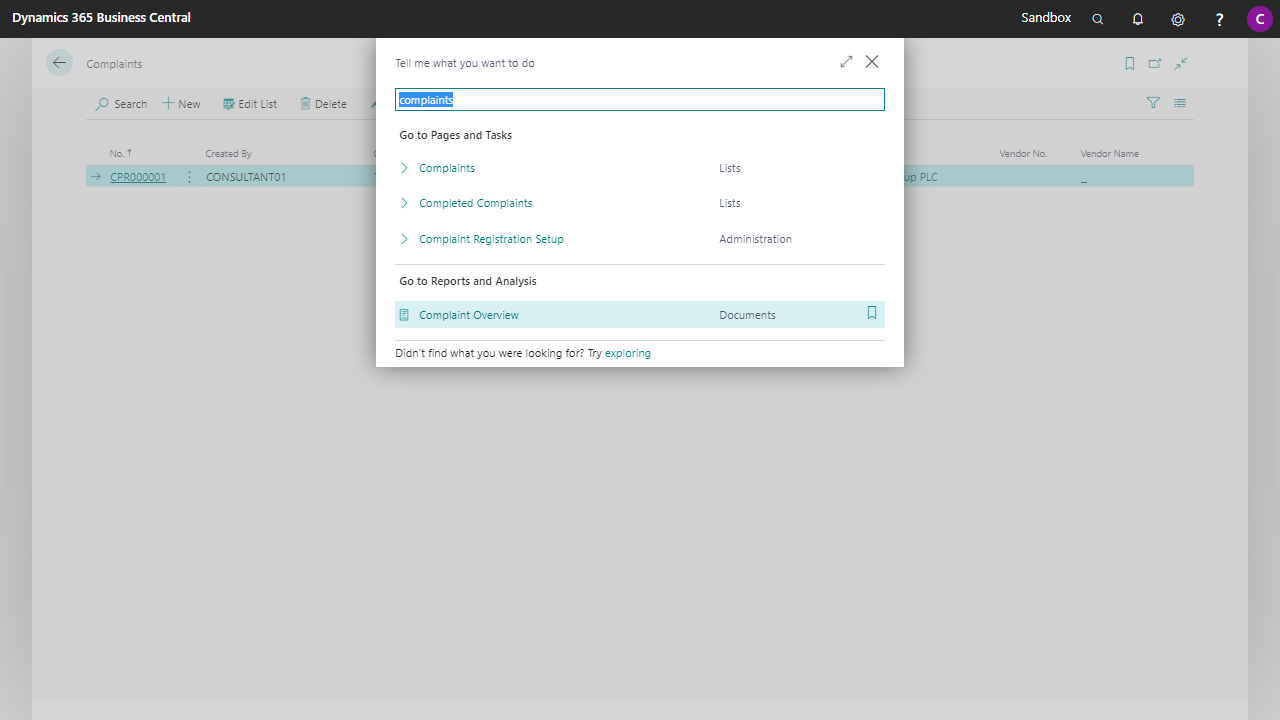This screenshot has height=720, width=1280.
Task: Open the page bookmark icon above the list
Action: pyautogui.click(x=1129, y=62)
